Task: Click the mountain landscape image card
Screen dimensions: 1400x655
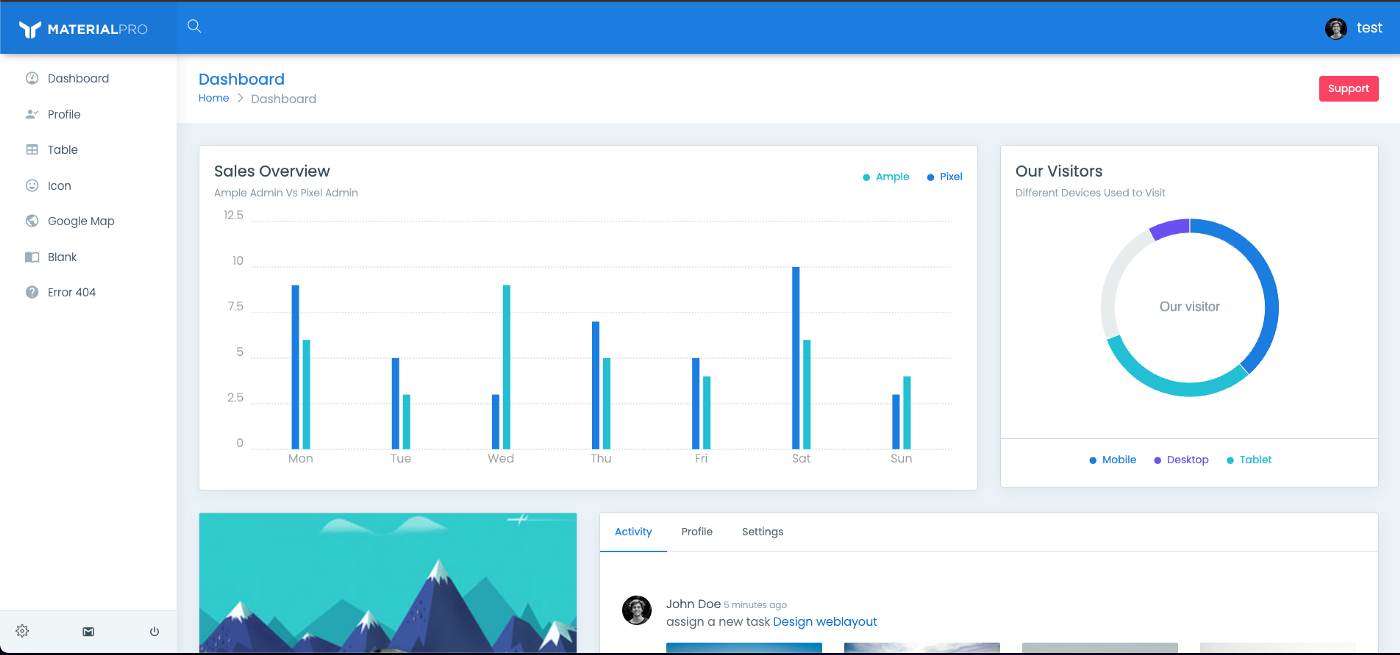Action: [388, 583]
